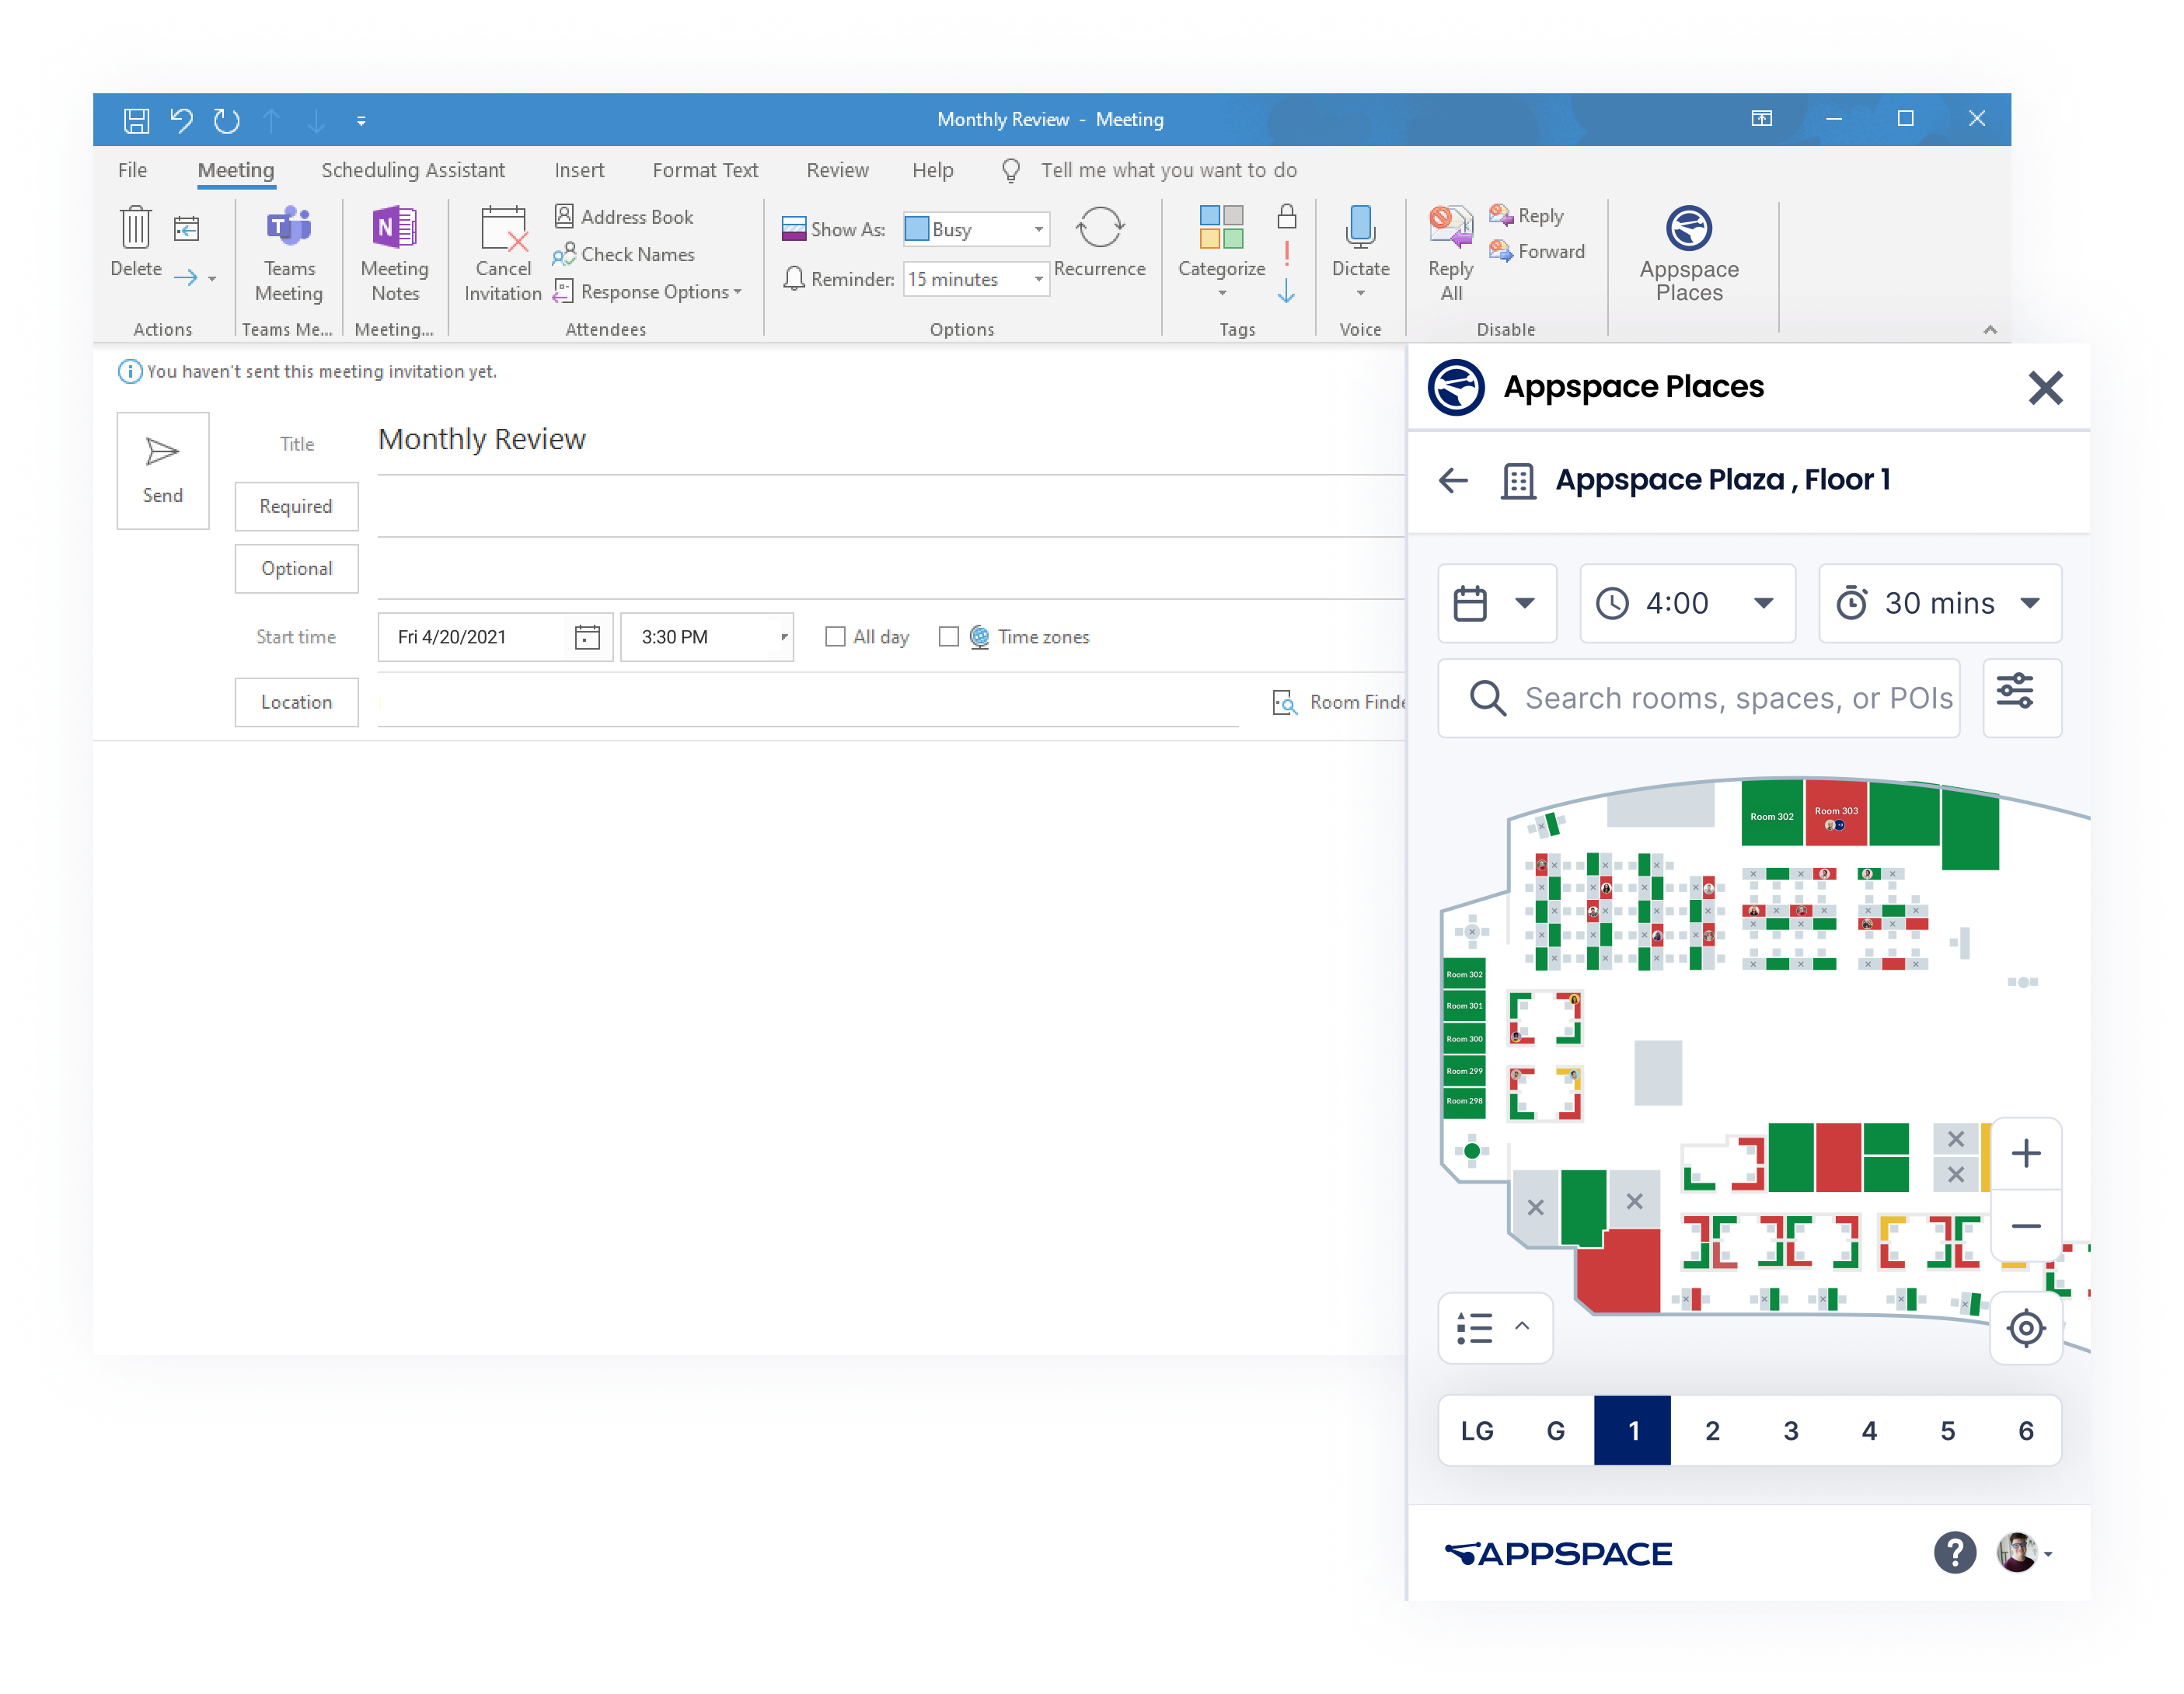Select floor LG in floor selector

(x=1477, y=1431)
